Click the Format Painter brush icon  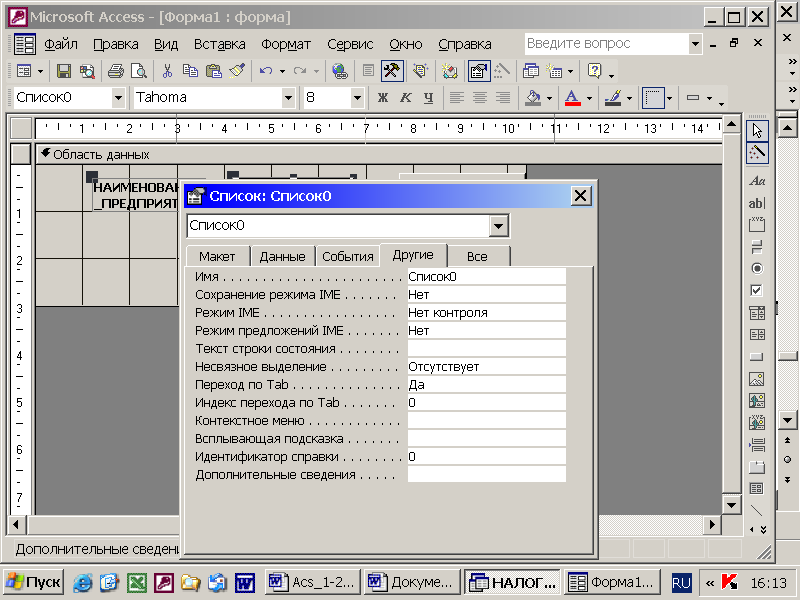[237, 71]
